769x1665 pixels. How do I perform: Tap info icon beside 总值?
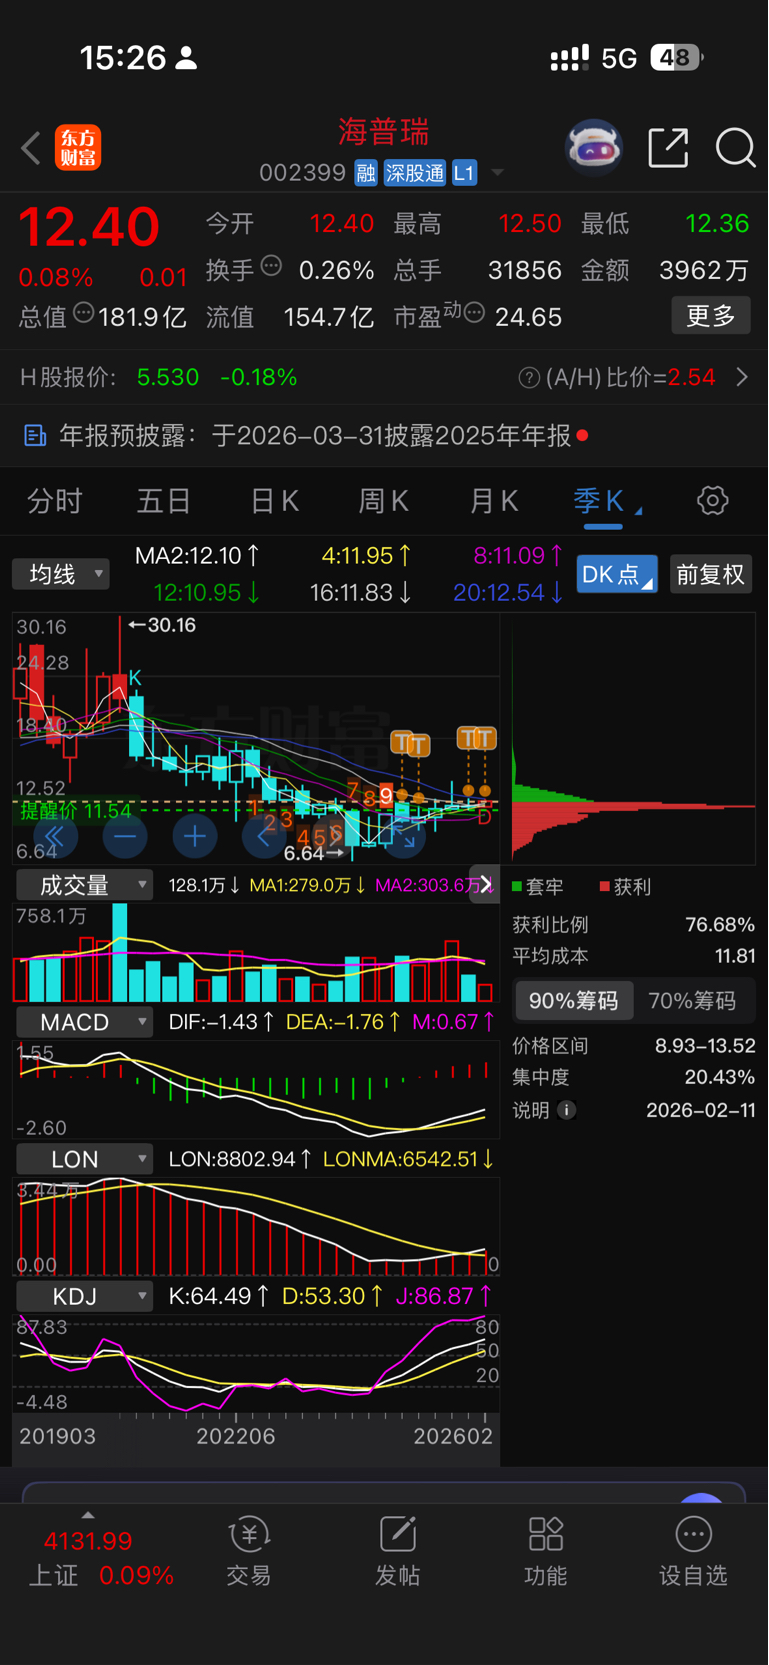pos(84,313)
